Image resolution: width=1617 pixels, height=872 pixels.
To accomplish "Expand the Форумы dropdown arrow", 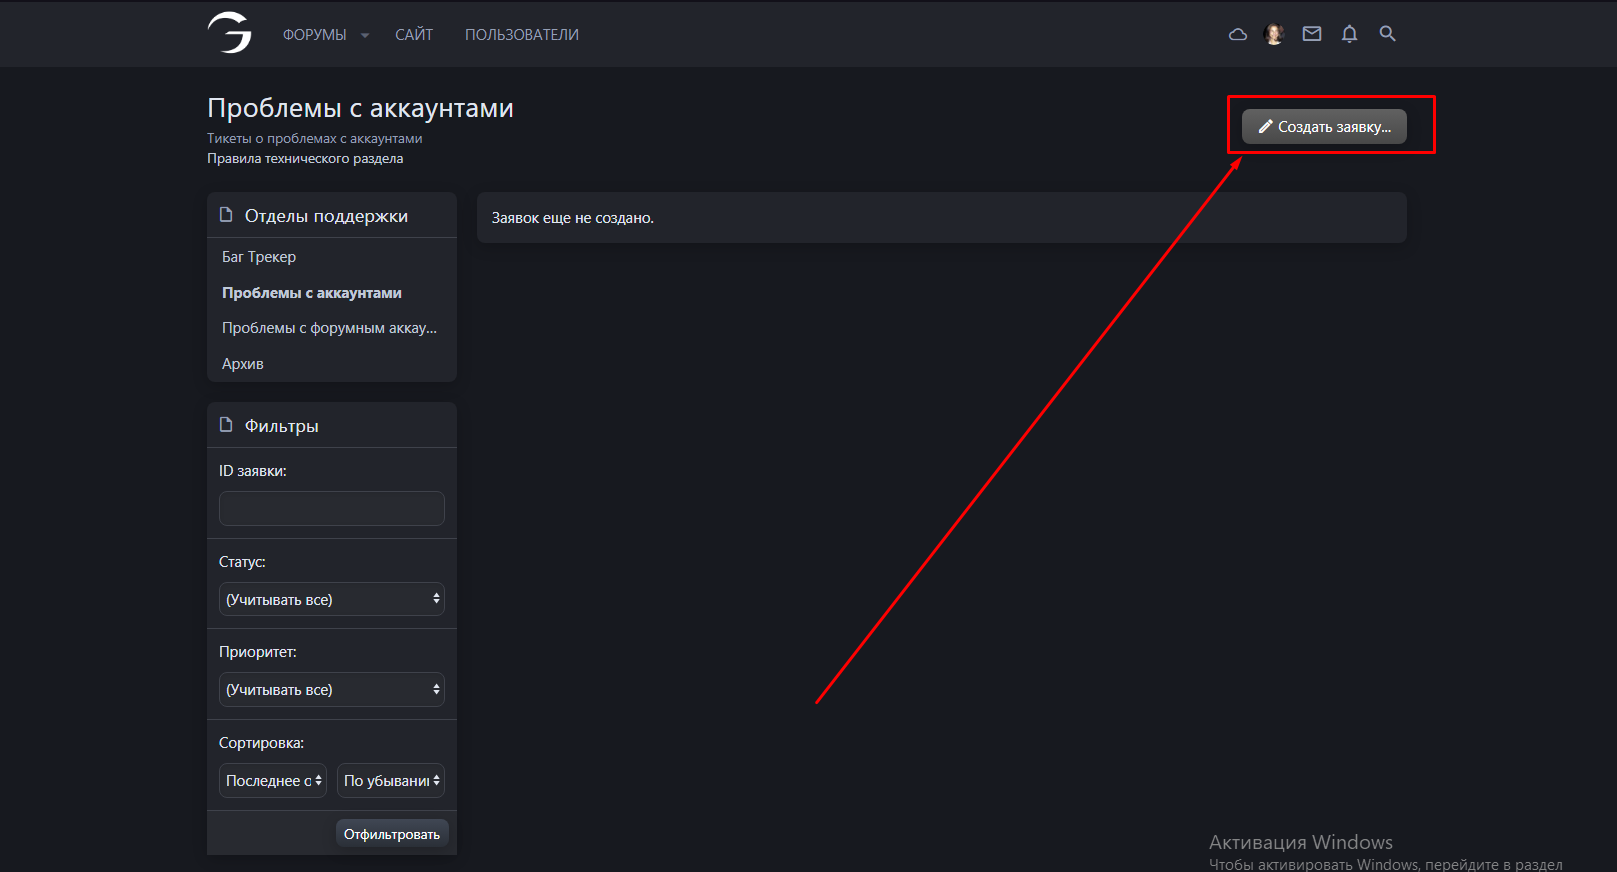I will tap(365, 35).
